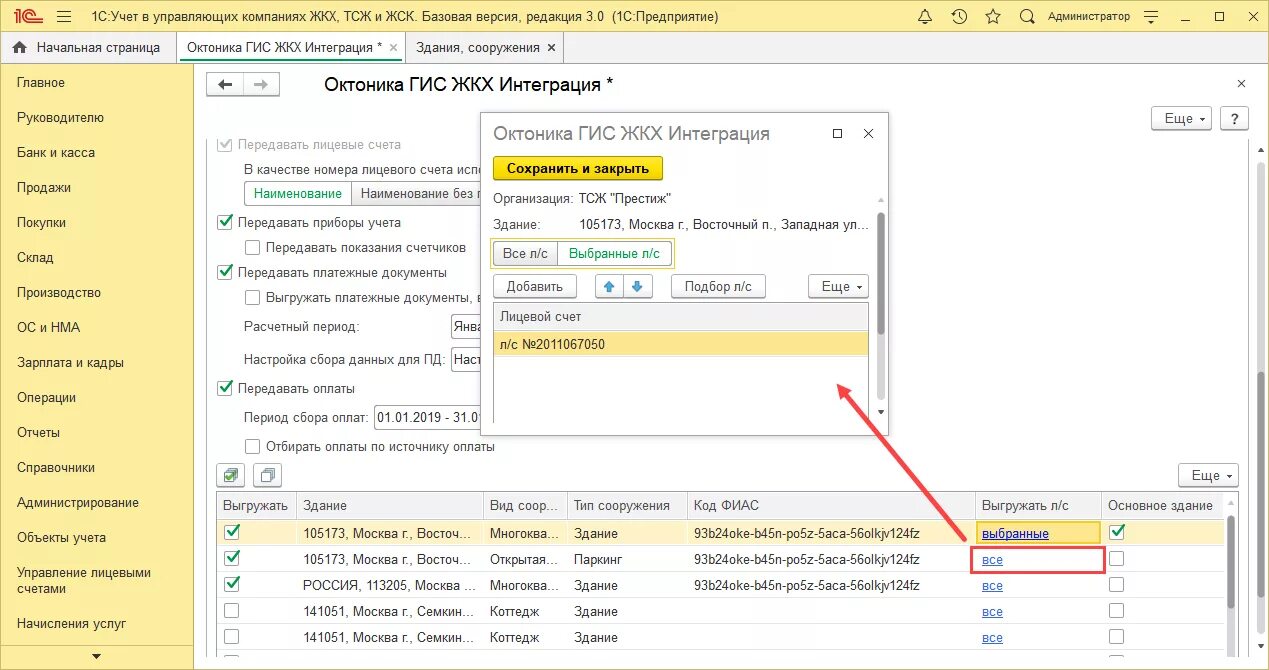Open Начисления услуг section
The image size is (1269, 670).
coord(72,623)
